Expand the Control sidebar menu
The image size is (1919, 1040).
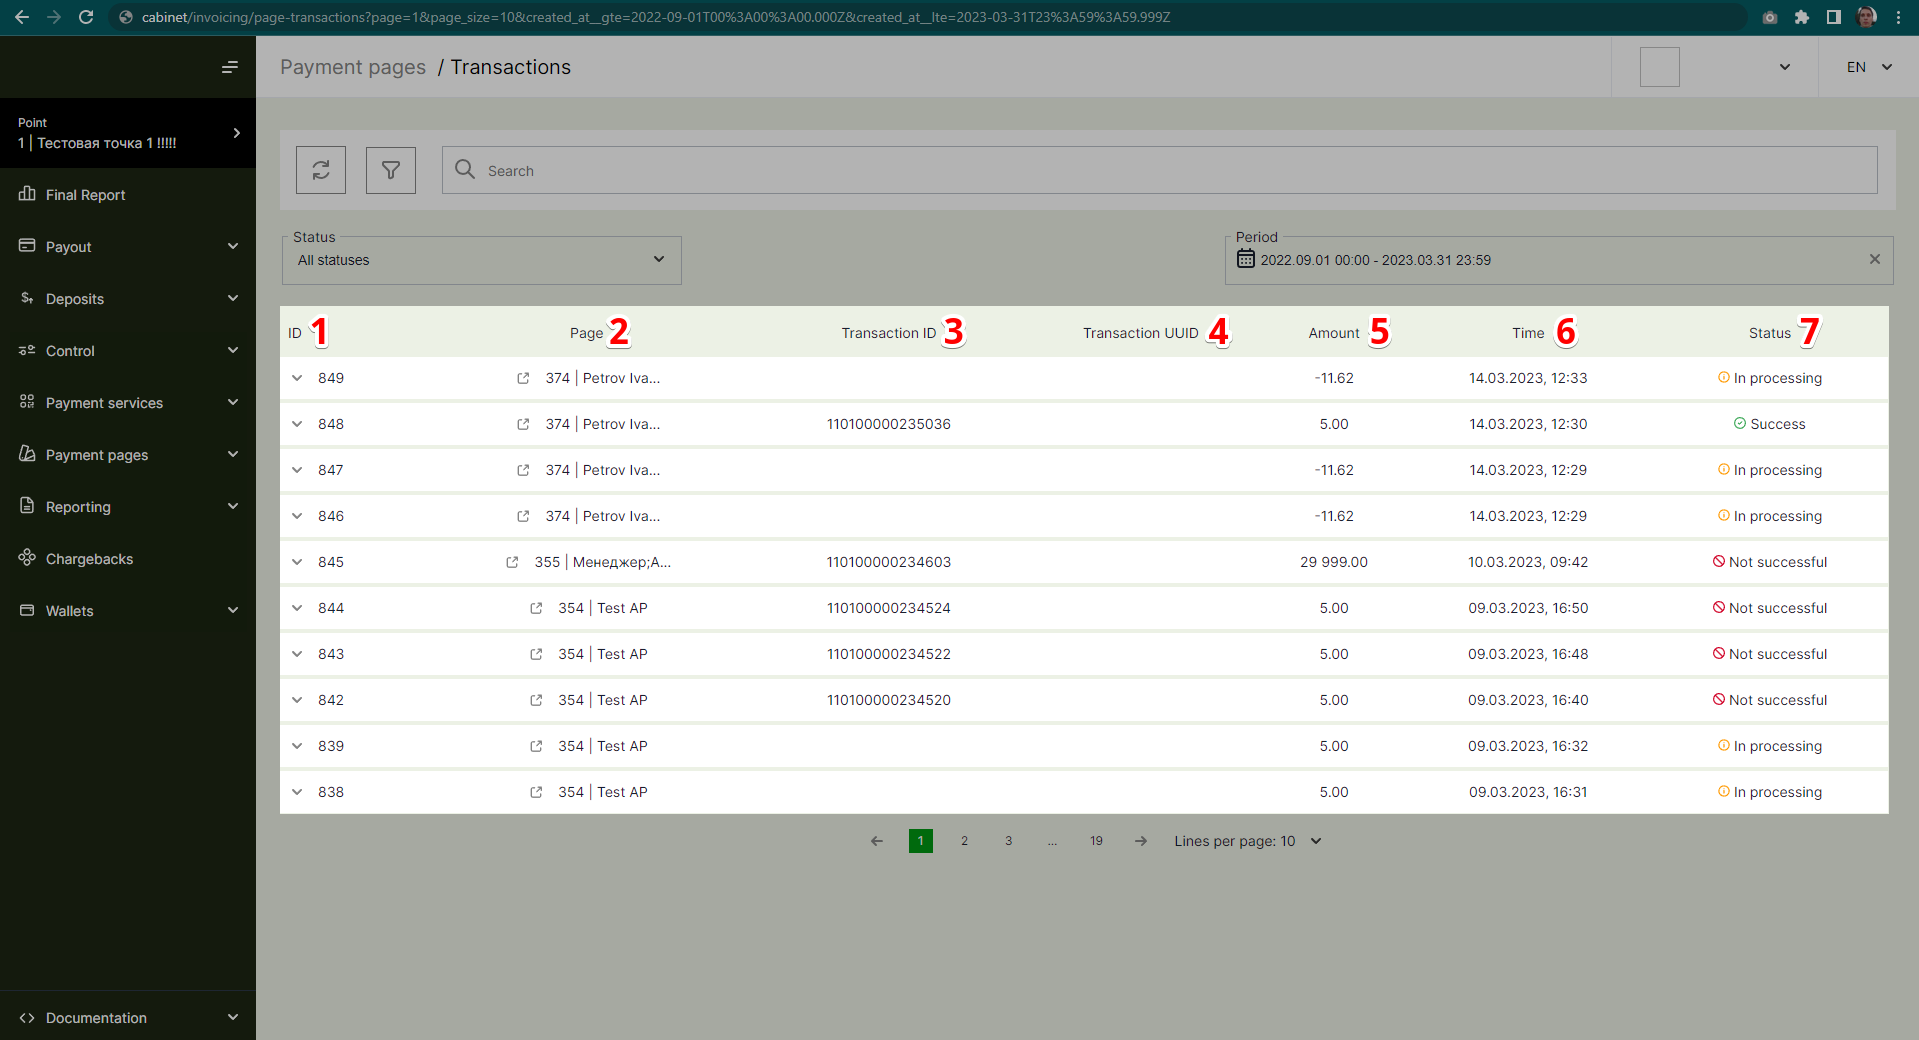pyautogui.click(x=128, y=351)
